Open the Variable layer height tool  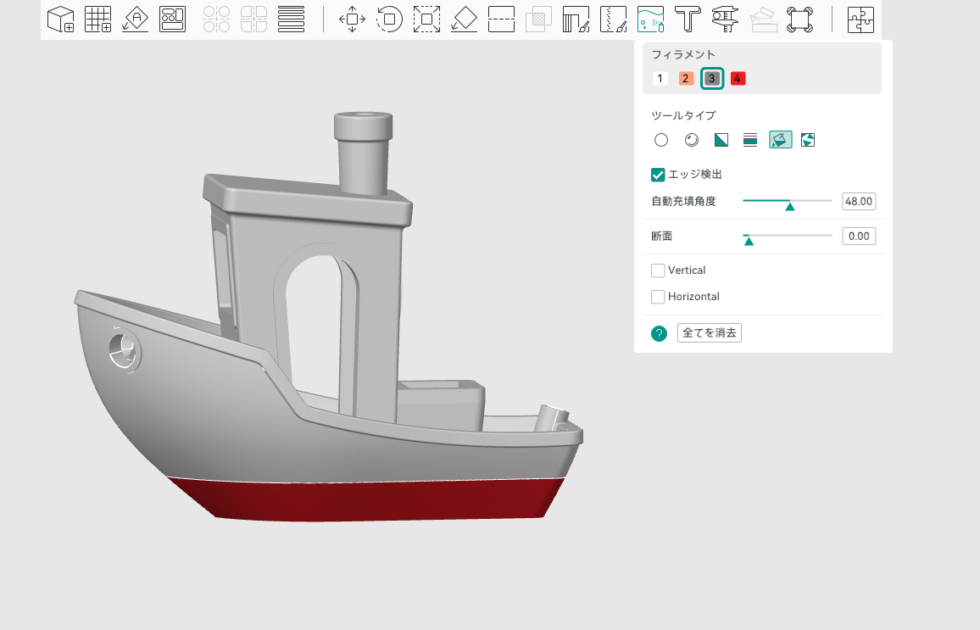pyautogui.click(x=291, y=19)
